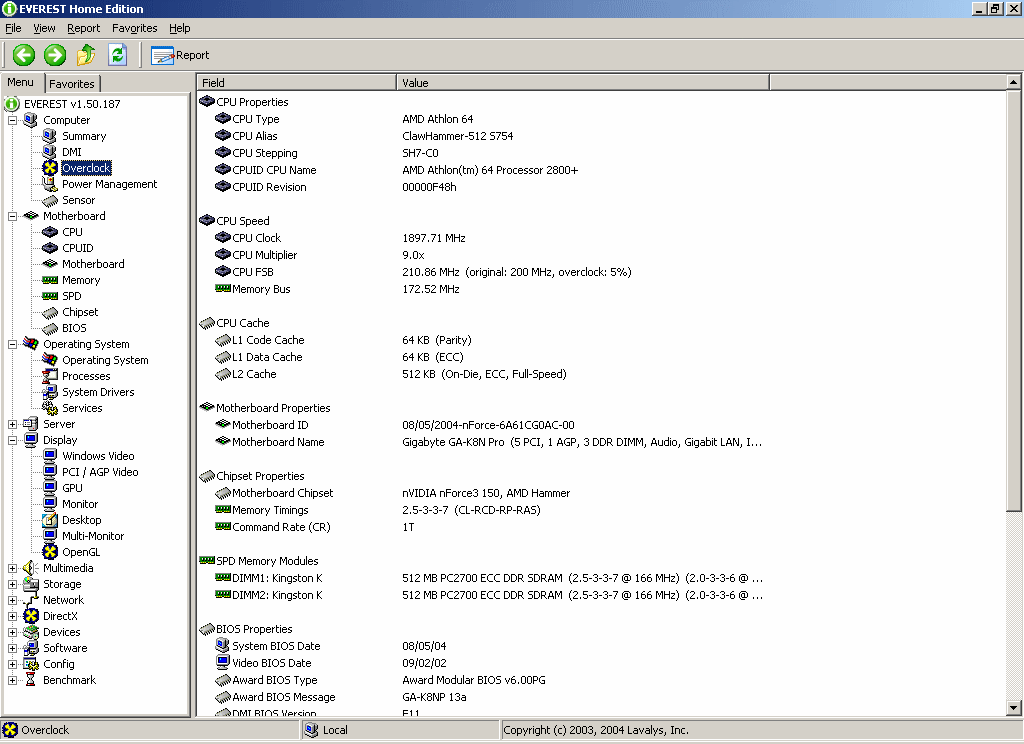Expand the Storage tree node
Image resolution: width=1024 pixels, height=744 pixels.
pyautogui.click(x=12, y=584)
